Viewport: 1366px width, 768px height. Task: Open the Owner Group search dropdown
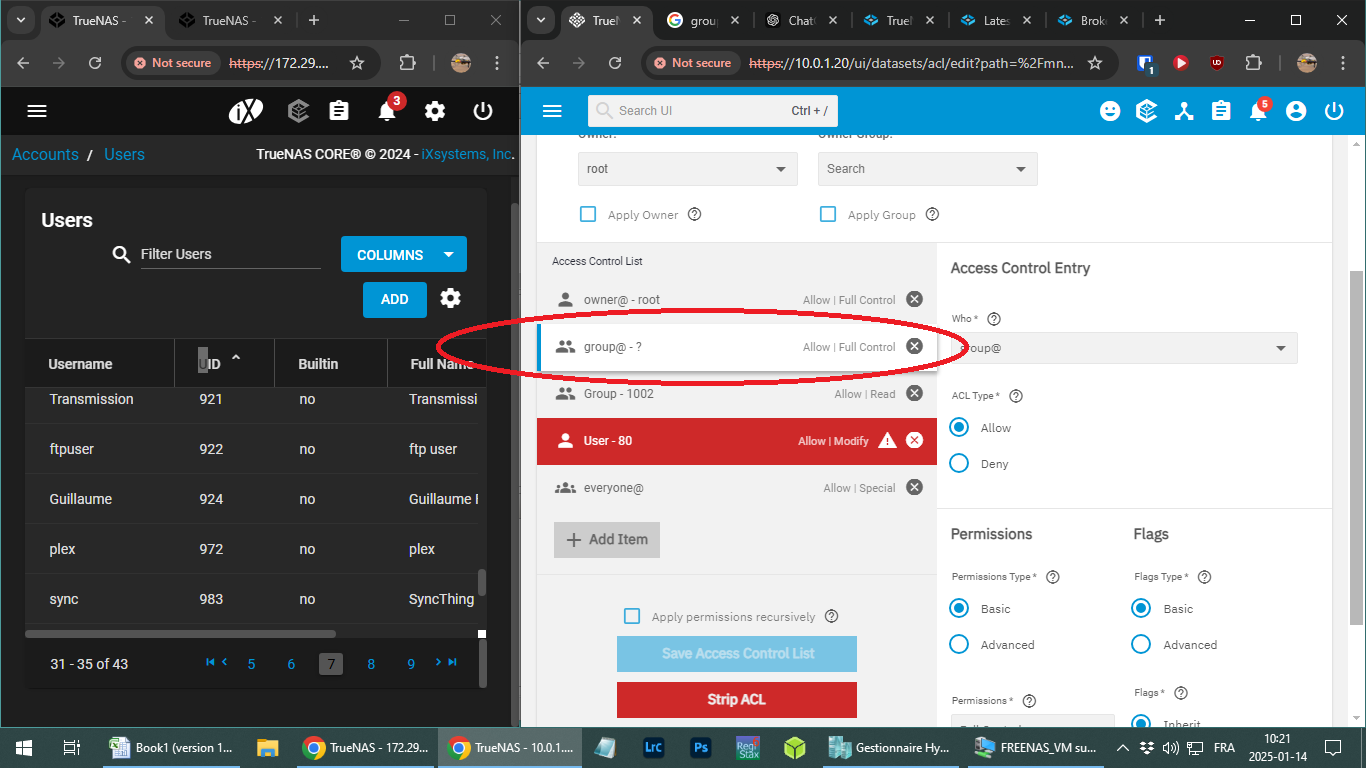928,169
